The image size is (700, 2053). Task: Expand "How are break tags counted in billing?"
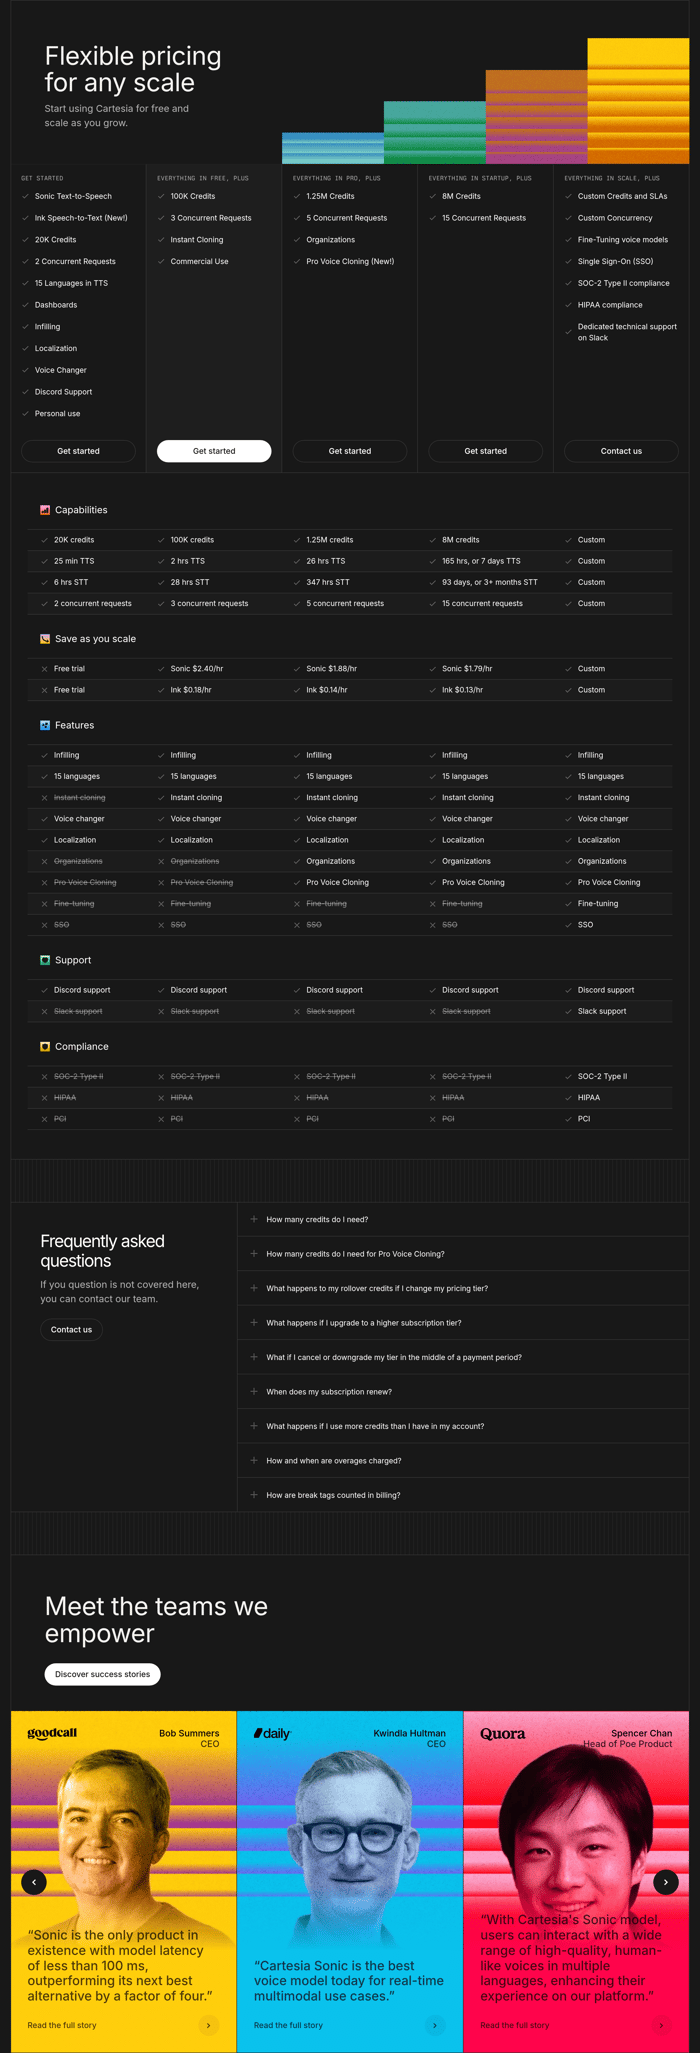[332, 1496]
